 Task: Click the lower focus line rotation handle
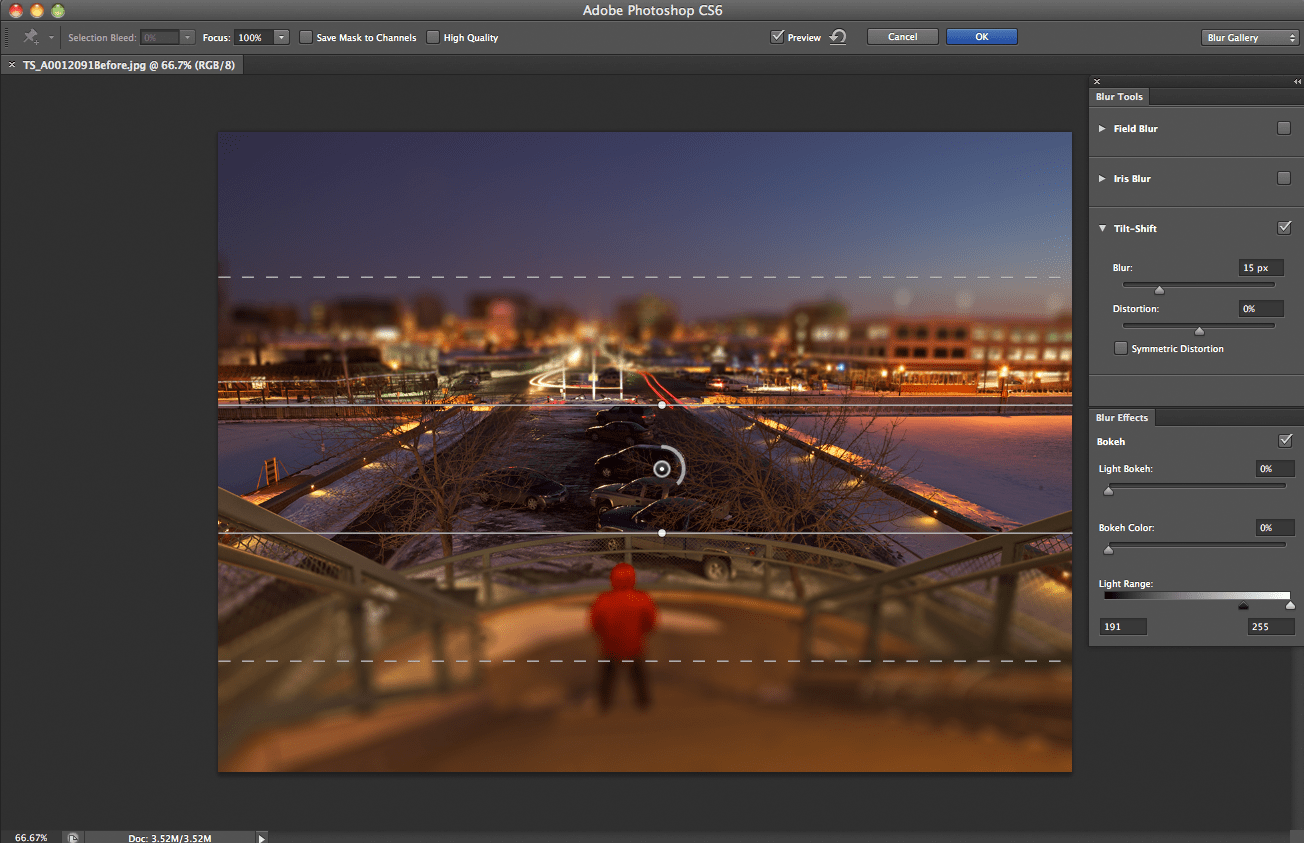click(x=662, y=533)
